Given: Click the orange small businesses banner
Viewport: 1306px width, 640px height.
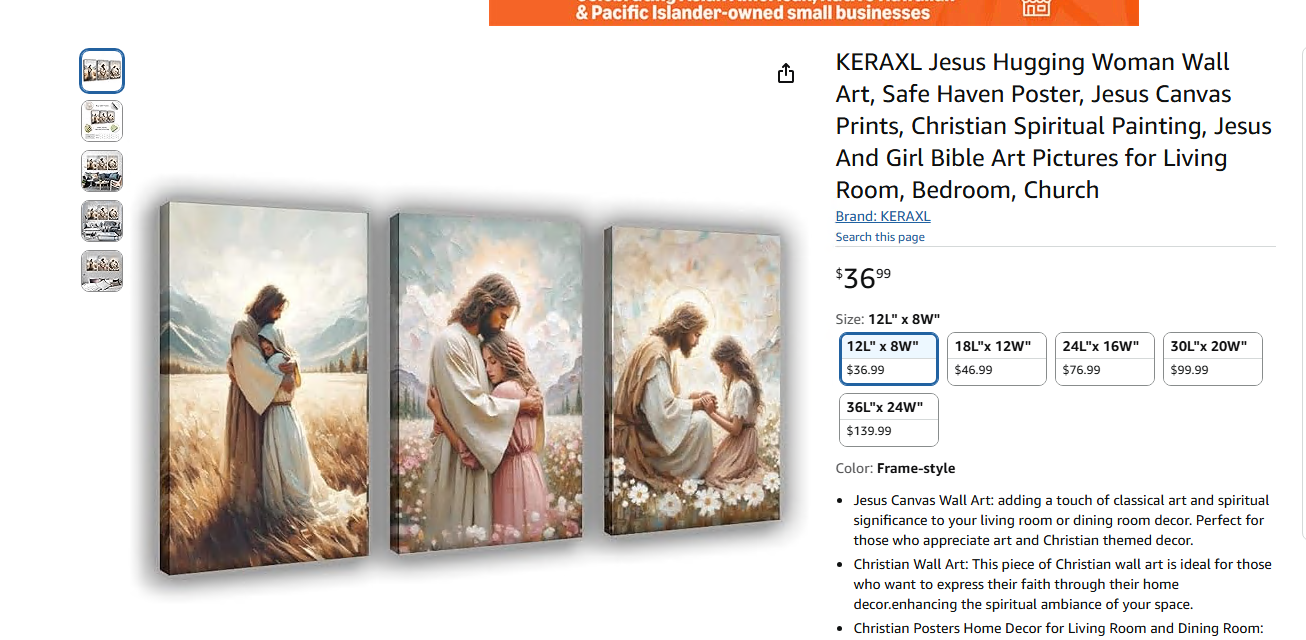Looking at the screenshot, I should tap(814, 12).
